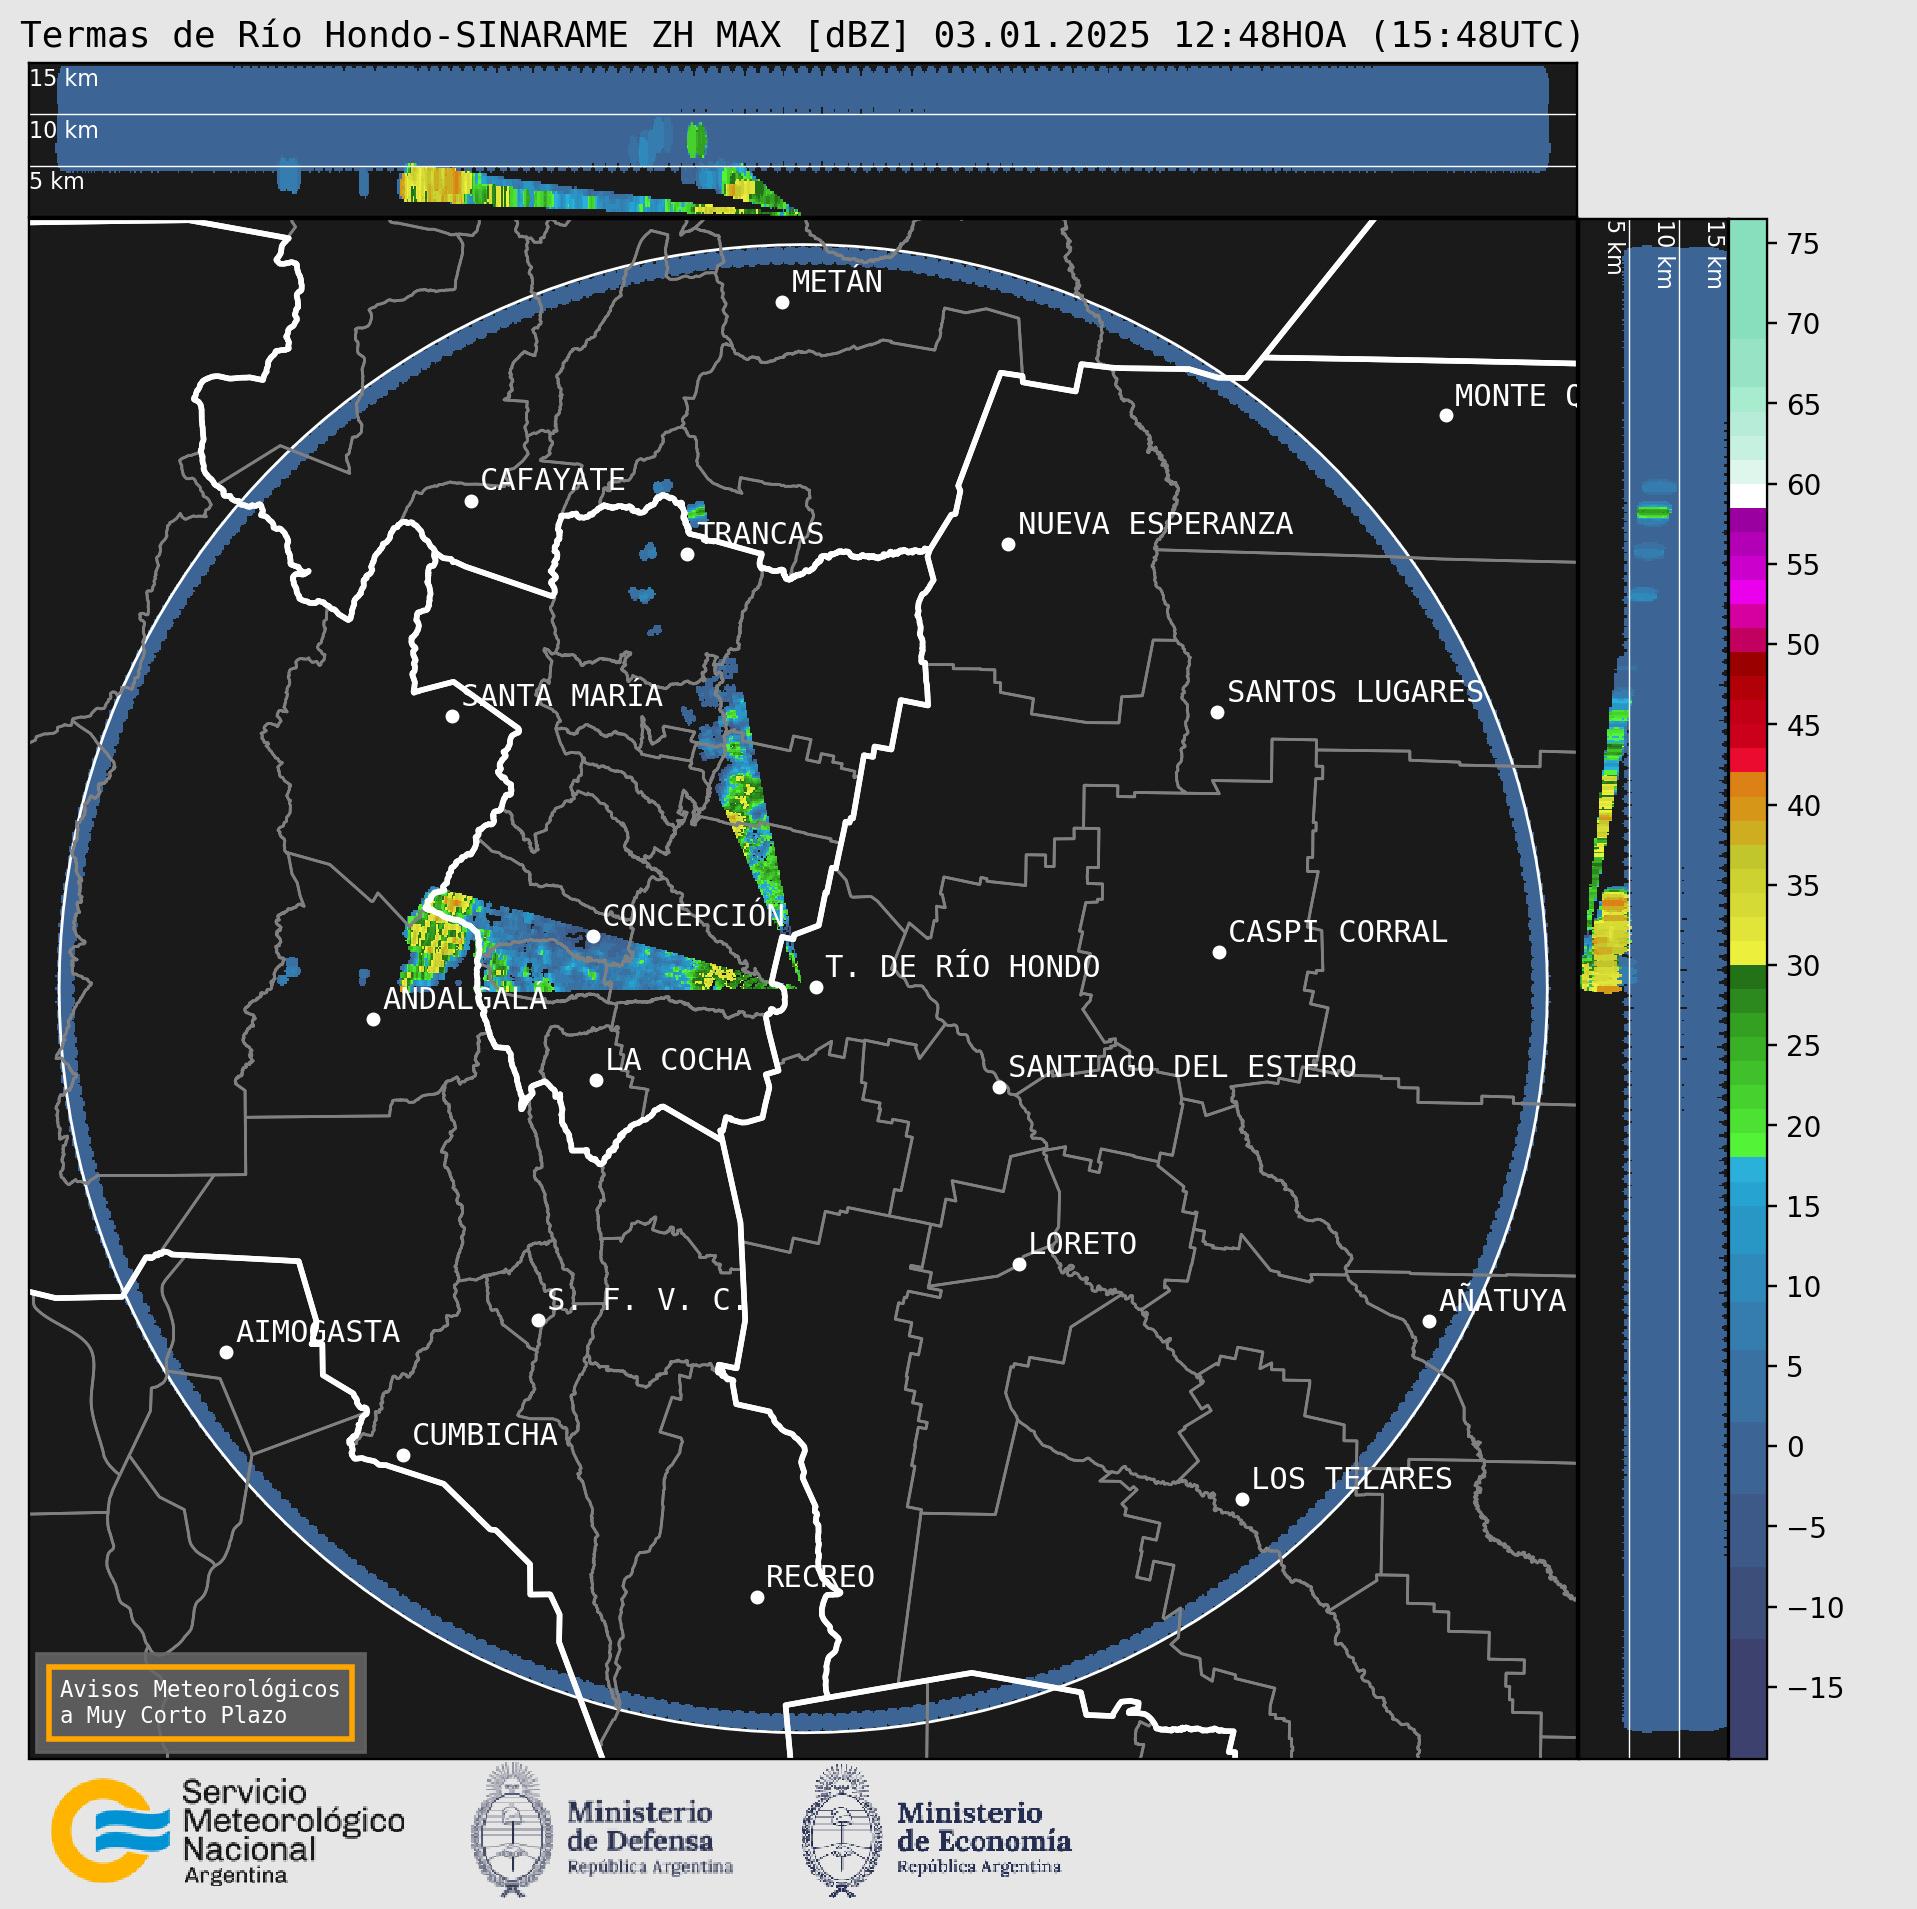Screen dimensions: 1917x1909
Task: Click the METÁN label text
Action: [837, 282]
